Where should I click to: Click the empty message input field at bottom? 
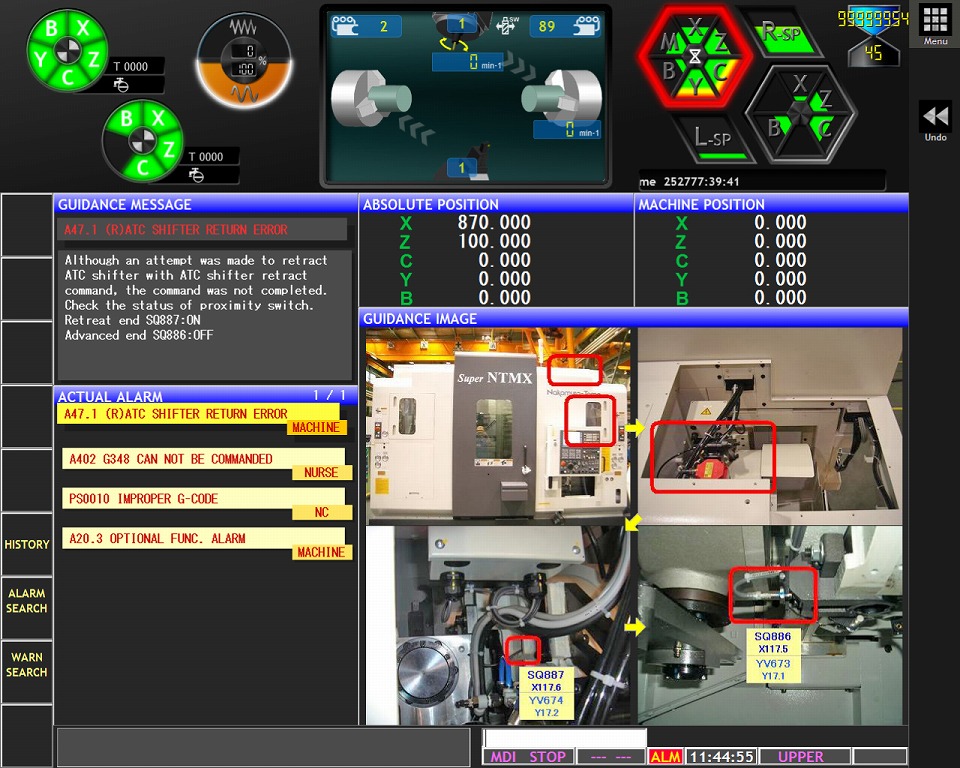[x=262, y=747]
